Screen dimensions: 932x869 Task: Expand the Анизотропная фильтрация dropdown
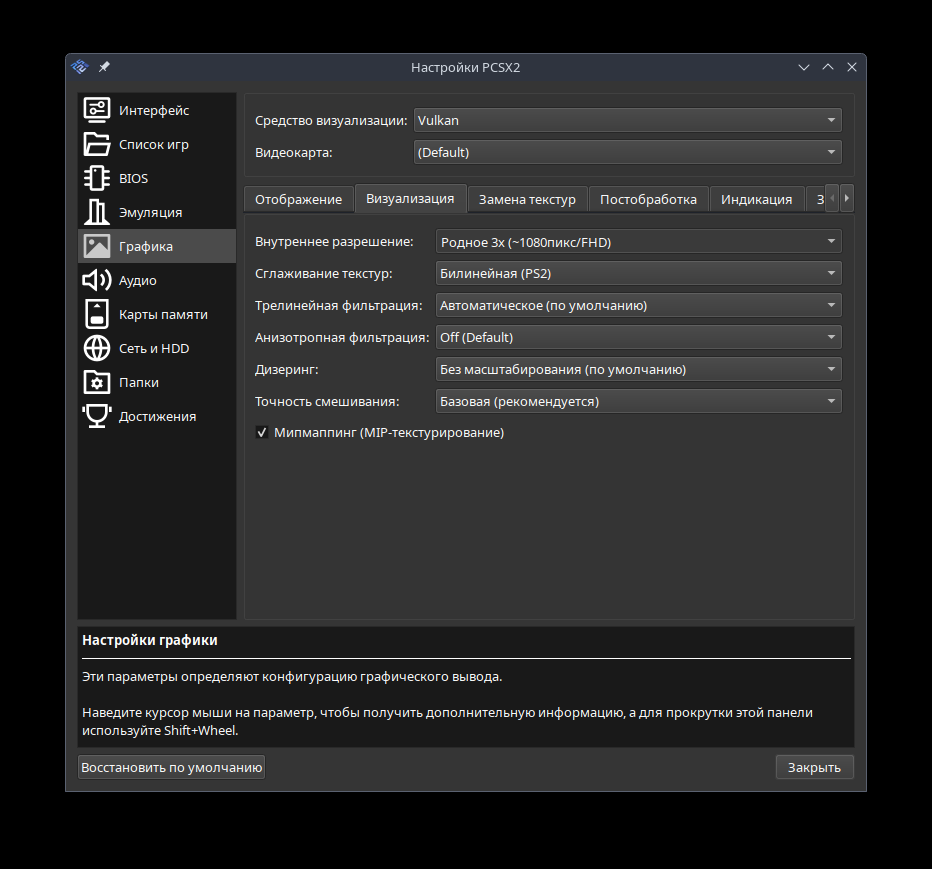(x=638, y=338)
